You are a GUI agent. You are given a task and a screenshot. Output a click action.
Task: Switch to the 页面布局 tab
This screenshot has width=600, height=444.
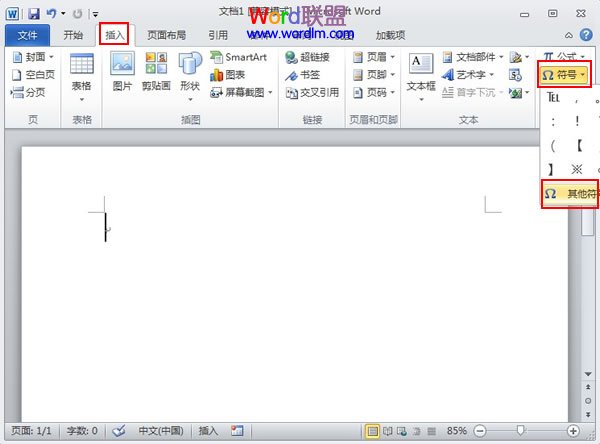click(166, 35)
